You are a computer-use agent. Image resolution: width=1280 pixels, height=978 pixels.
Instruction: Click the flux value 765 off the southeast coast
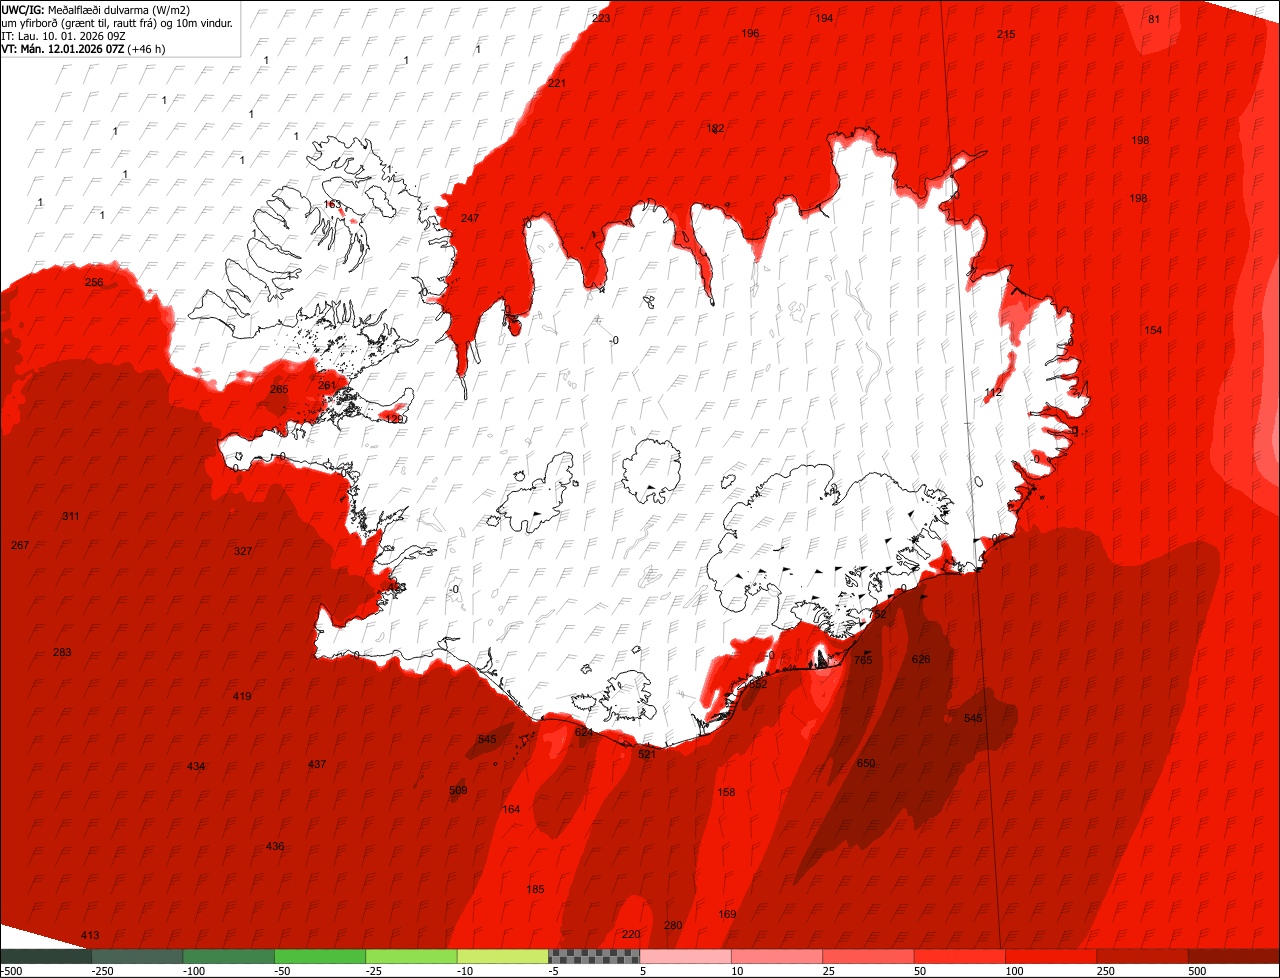point(863,661)
